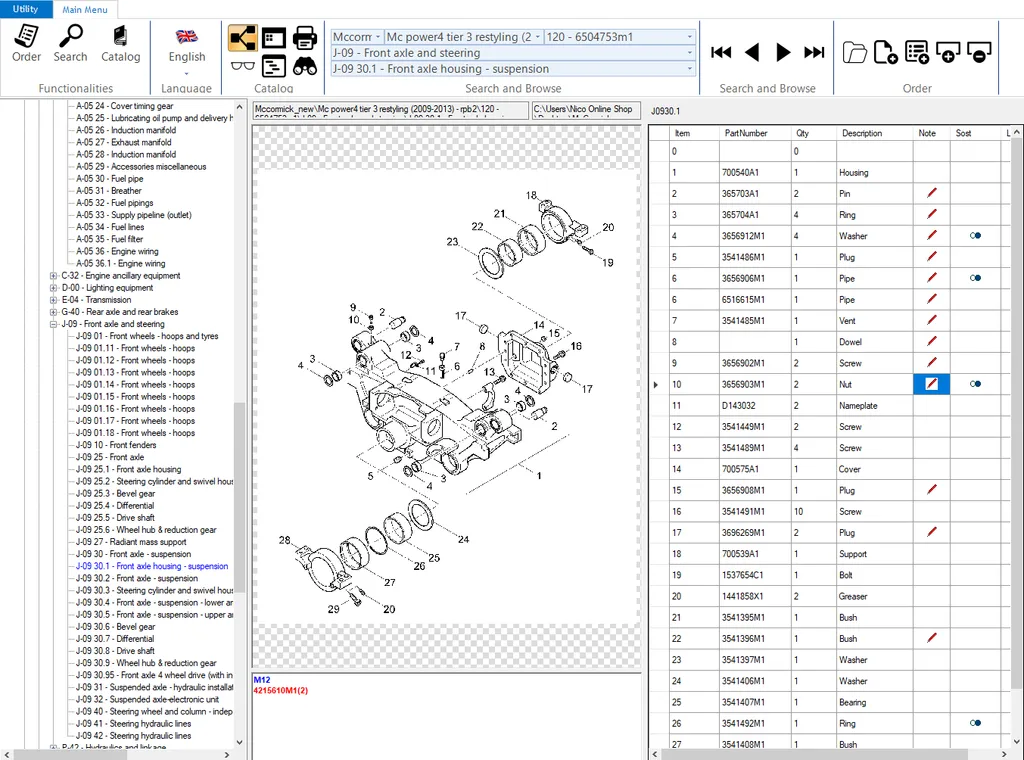Expand the C-32 Engine ancillary equipment node

pyautogui.click(x=54, y=276)
